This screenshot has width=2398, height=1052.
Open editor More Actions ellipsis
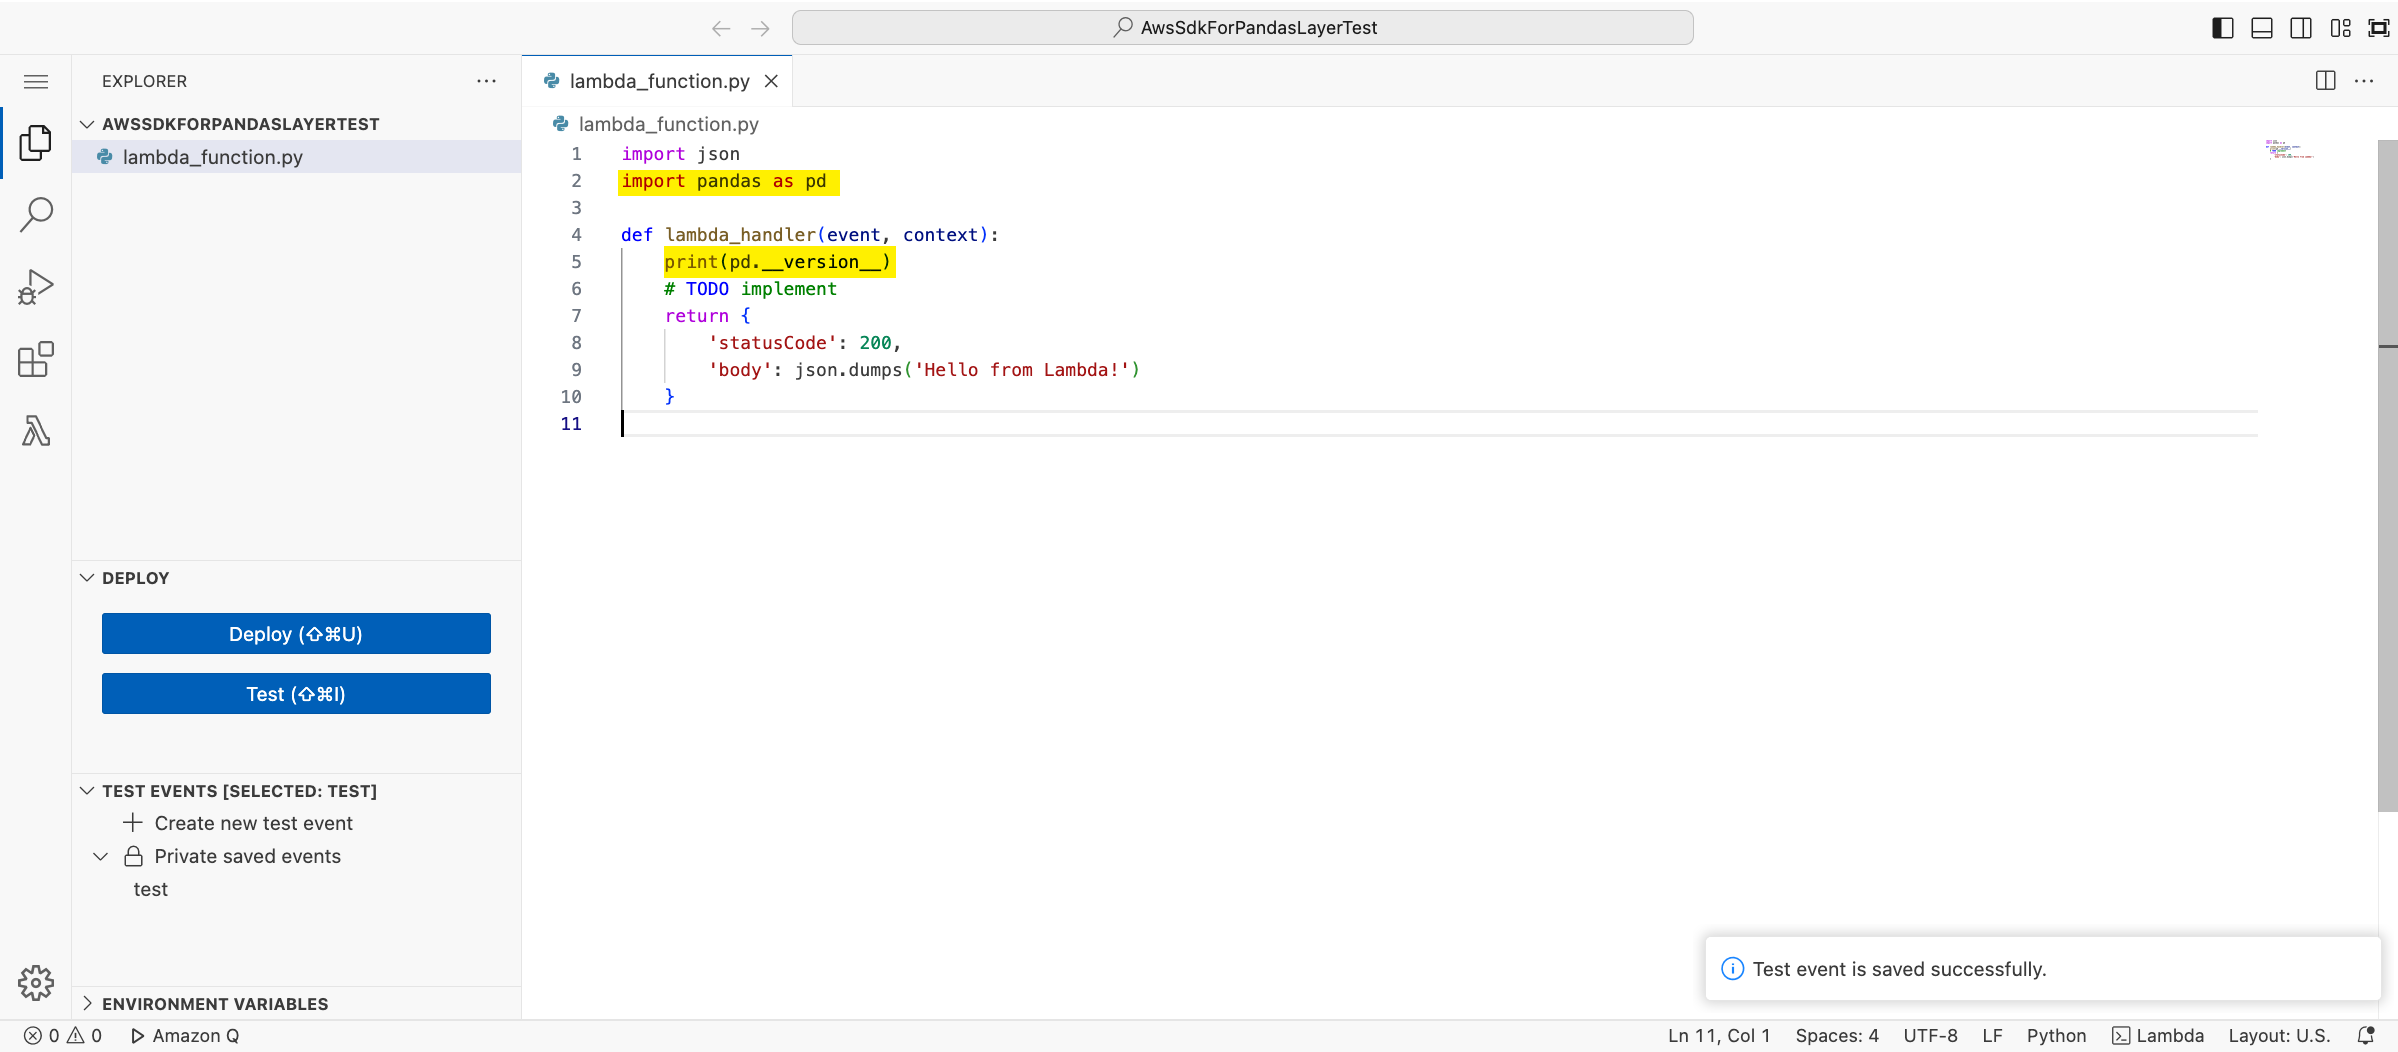[x=2364, y=81]
